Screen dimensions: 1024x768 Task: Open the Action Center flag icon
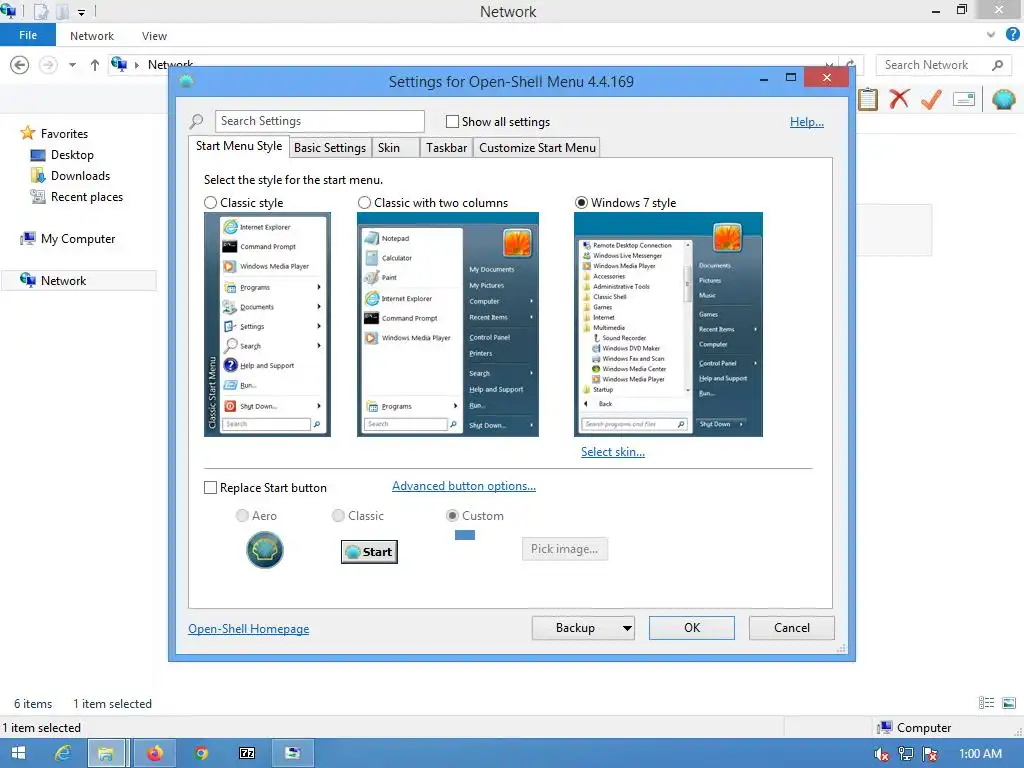click(930, 754)
